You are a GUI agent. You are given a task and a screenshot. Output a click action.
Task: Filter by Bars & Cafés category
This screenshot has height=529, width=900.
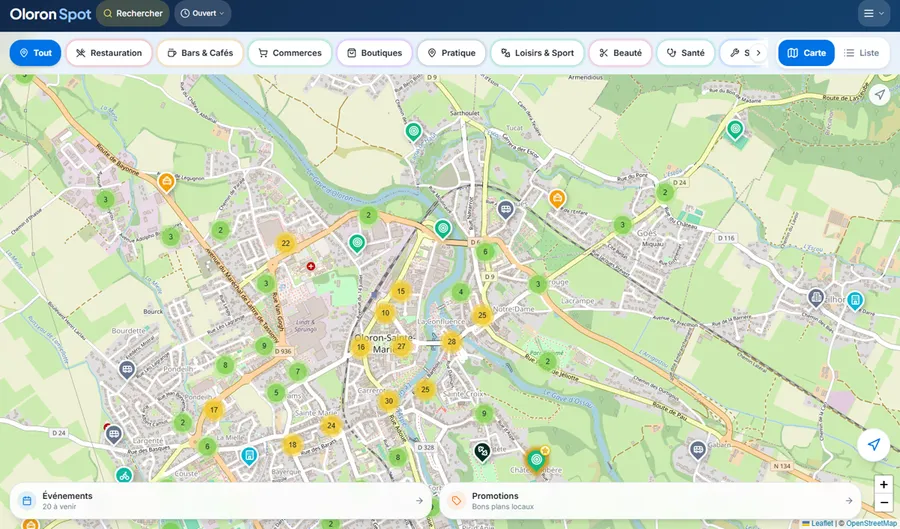pos(200,53)
